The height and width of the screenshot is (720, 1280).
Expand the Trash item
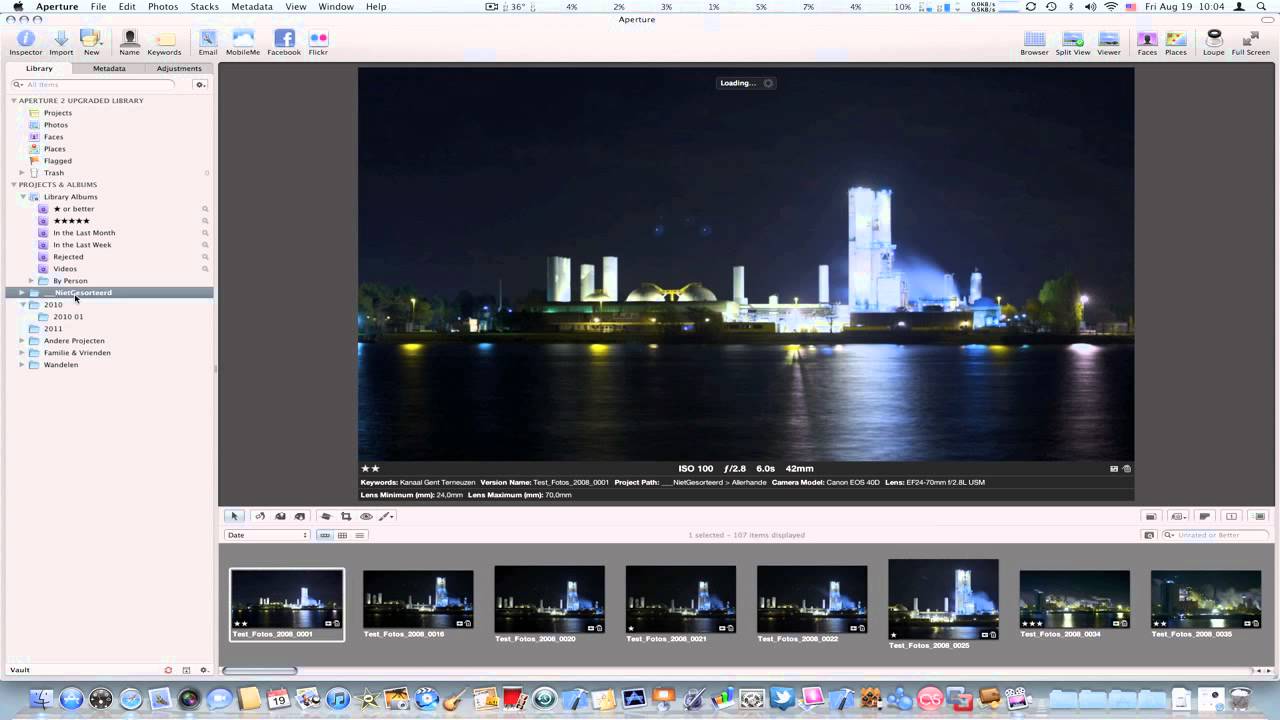point(22,173)
